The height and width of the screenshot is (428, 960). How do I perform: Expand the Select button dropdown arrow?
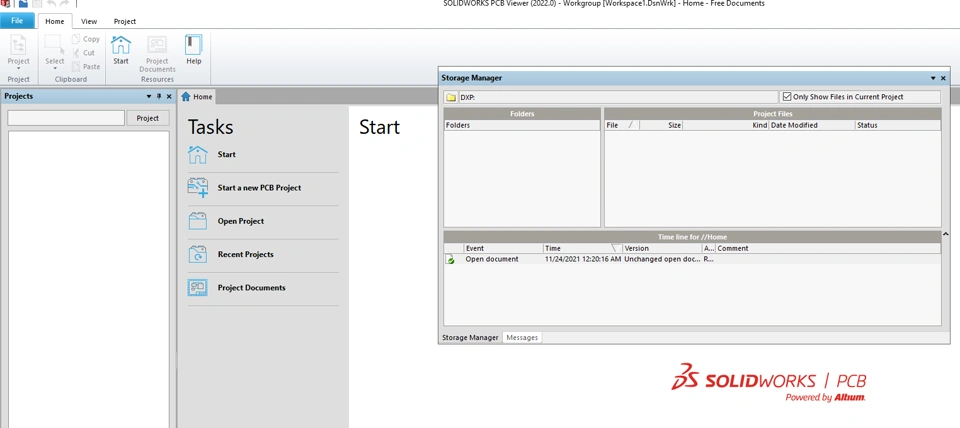[54, 68]
